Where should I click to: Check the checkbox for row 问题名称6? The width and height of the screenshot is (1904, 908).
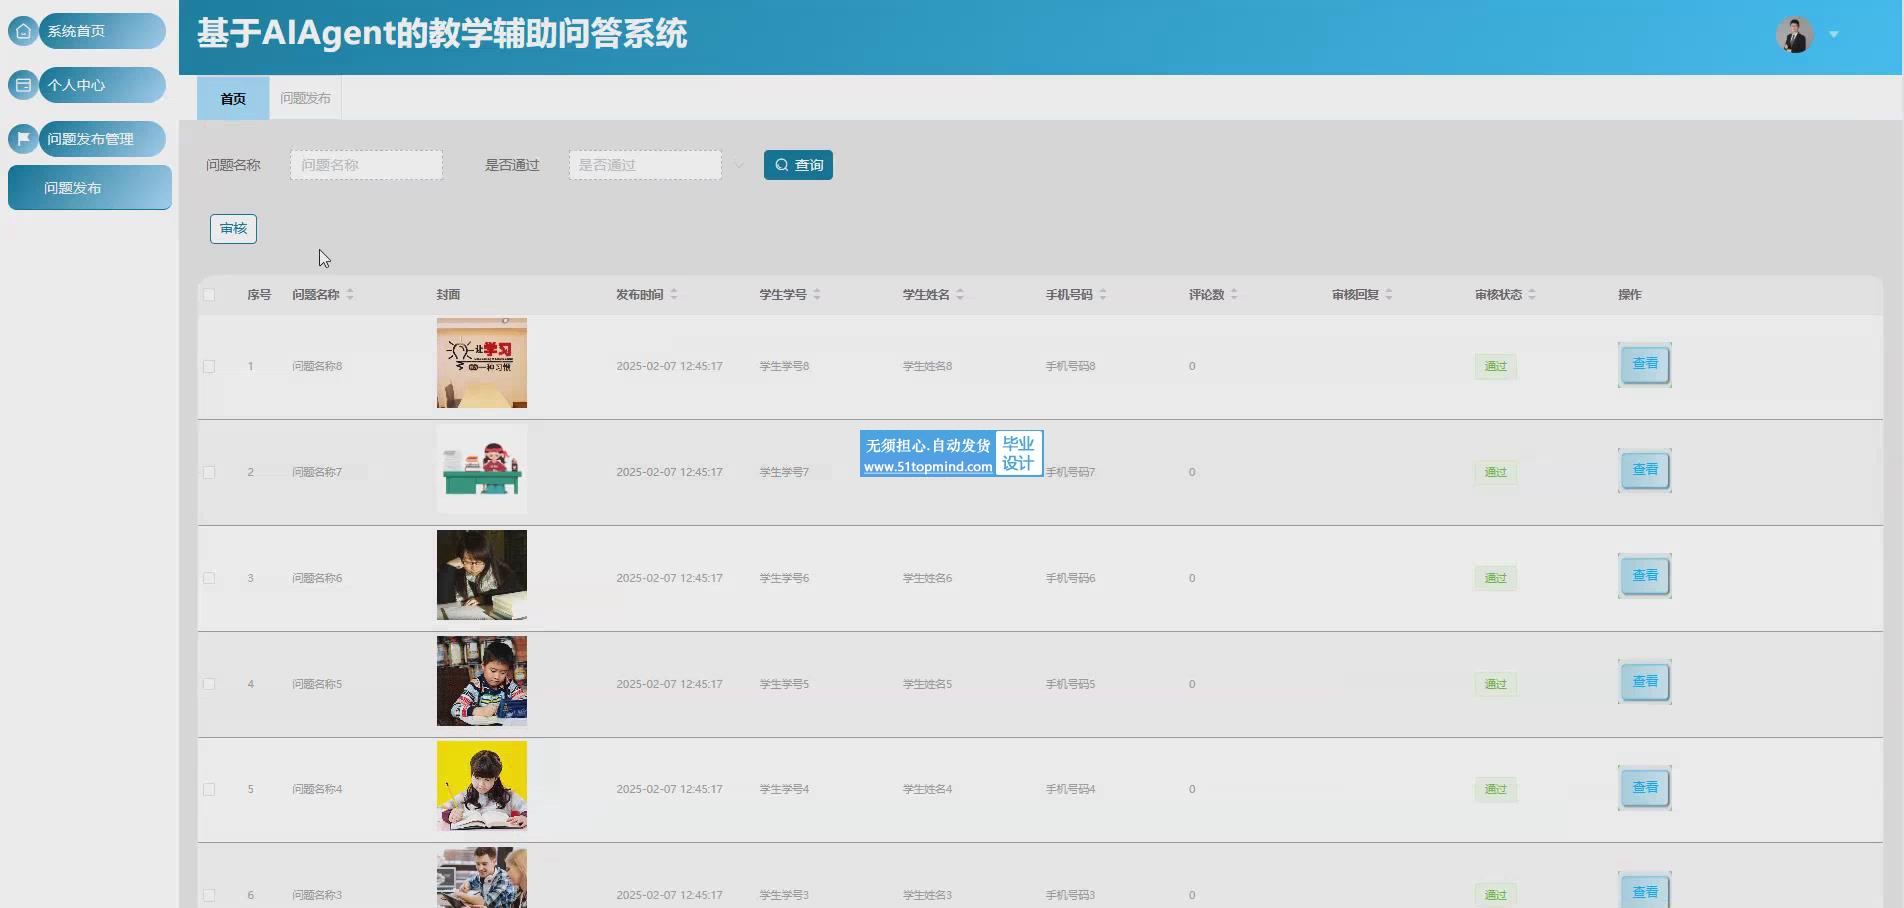209,578
